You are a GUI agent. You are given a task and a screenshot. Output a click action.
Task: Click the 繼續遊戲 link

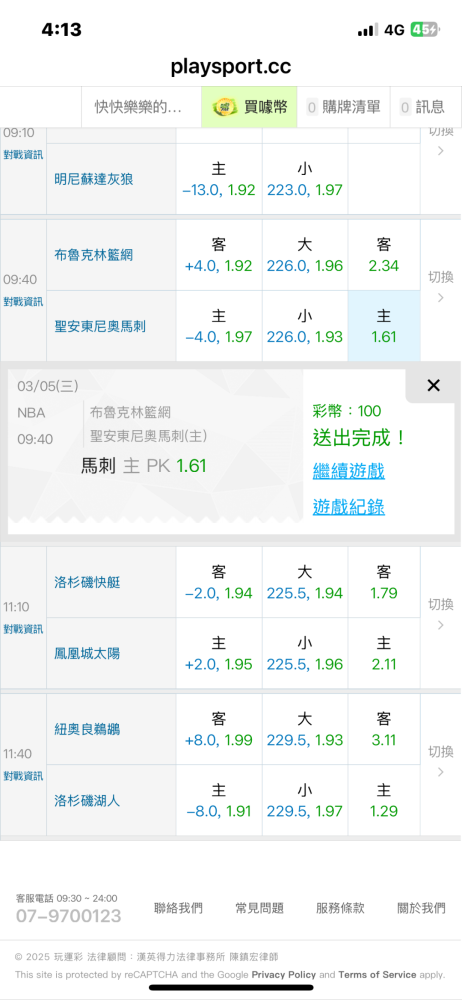click(x=349, y=472)
